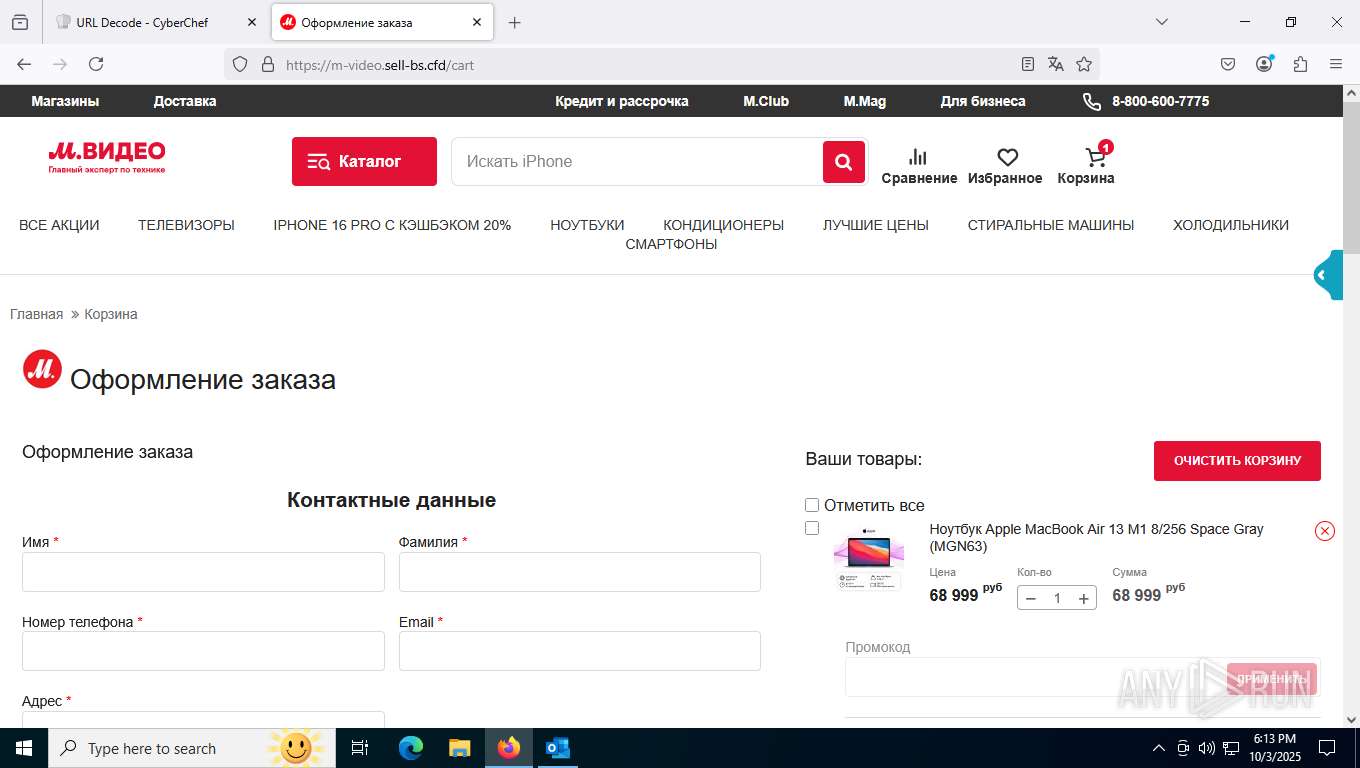Screen dimensions: 1360x768
Task: Open a new browser tab
Action: [x=514, y=22]
